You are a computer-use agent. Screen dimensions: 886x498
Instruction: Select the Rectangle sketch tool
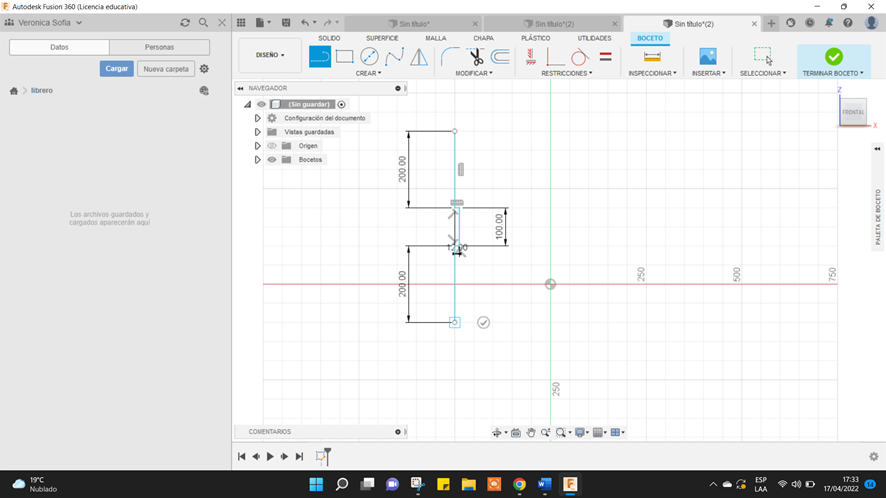click(x=344, y=57)
